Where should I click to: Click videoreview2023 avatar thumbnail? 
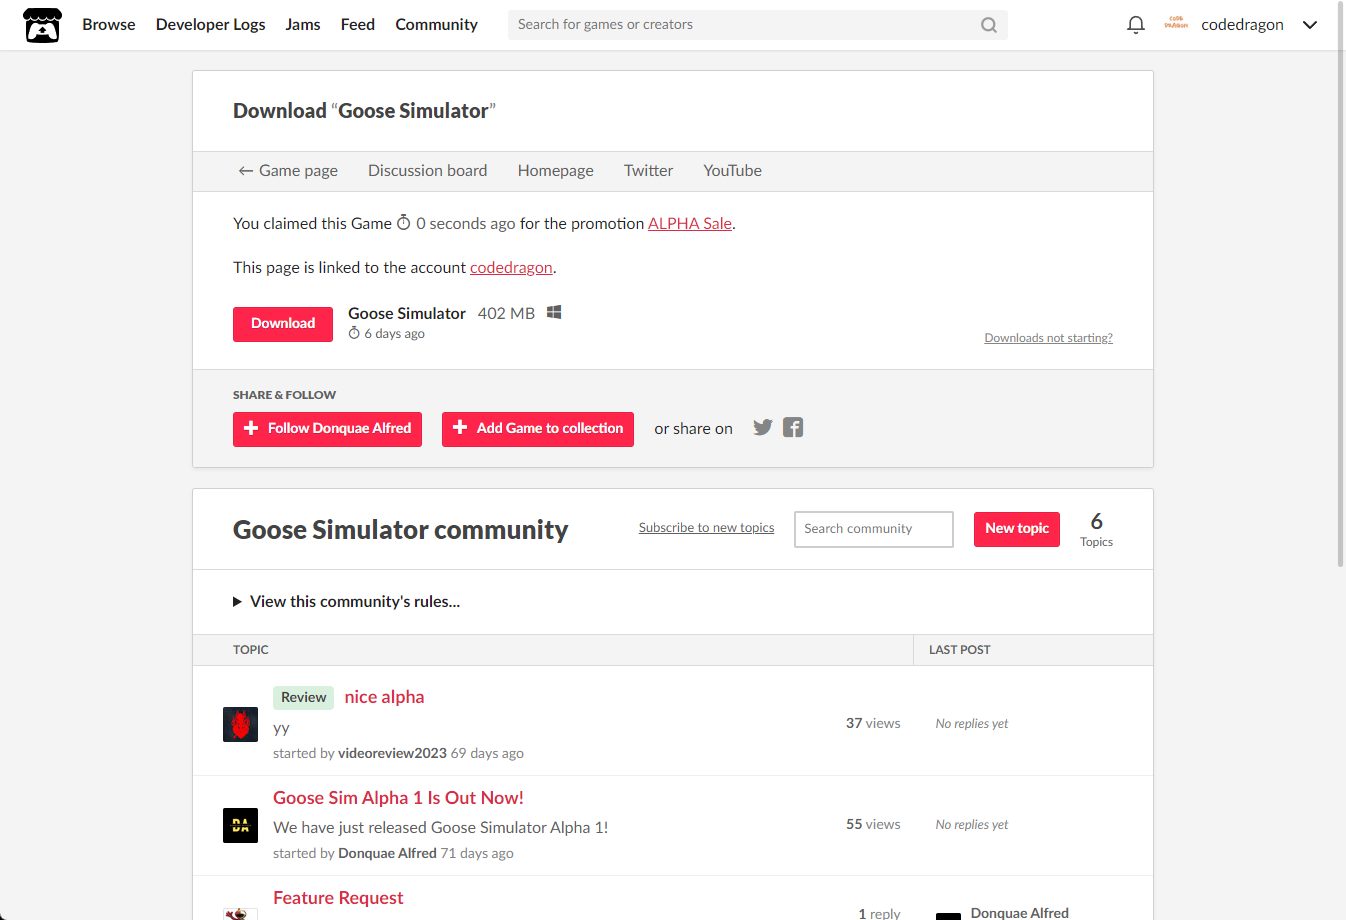click(240, 724)
